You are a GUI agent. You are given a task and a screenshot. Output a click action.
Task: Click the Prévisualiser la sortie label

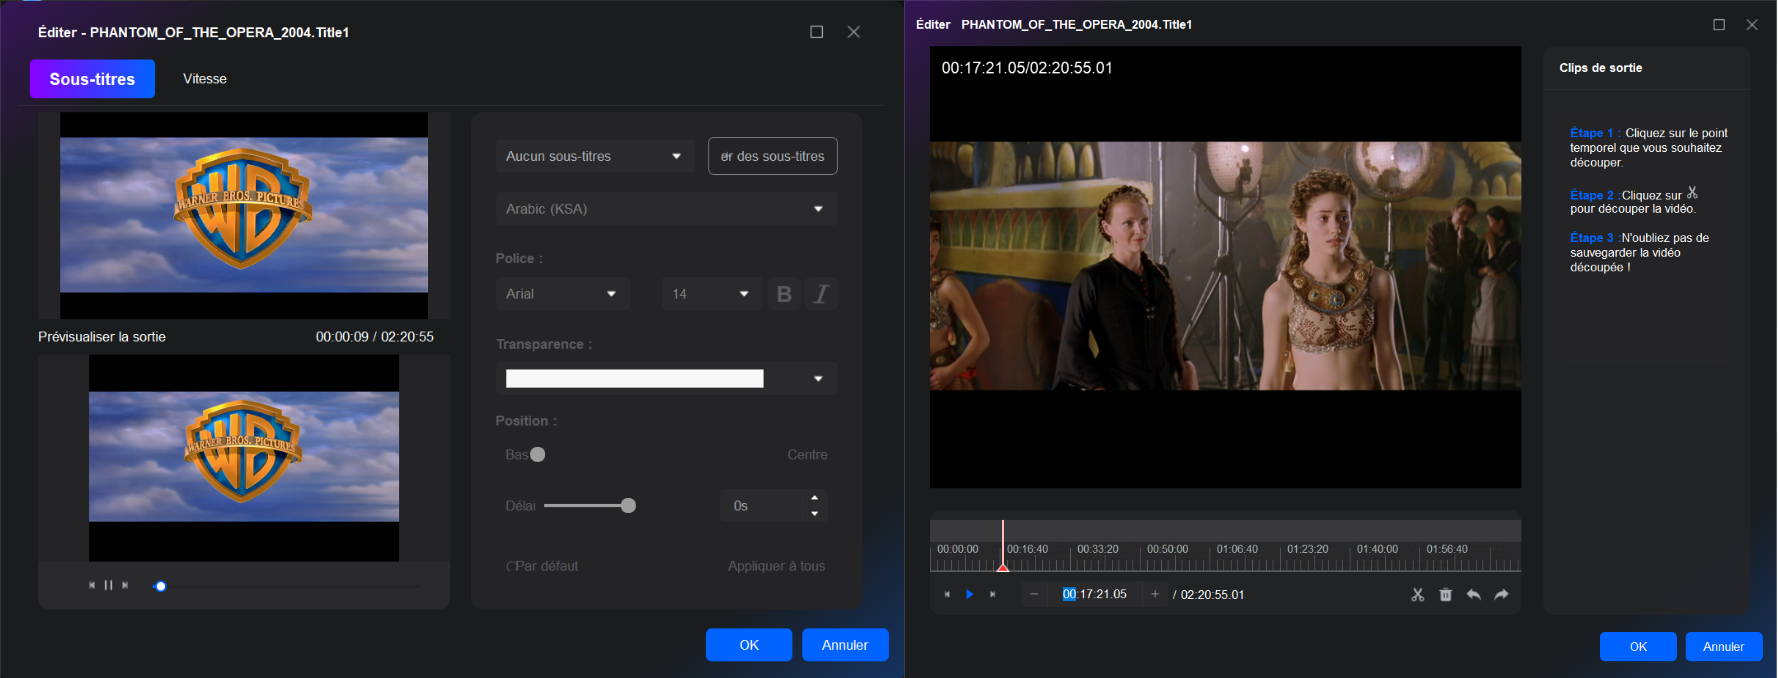[x=102, y=337]
